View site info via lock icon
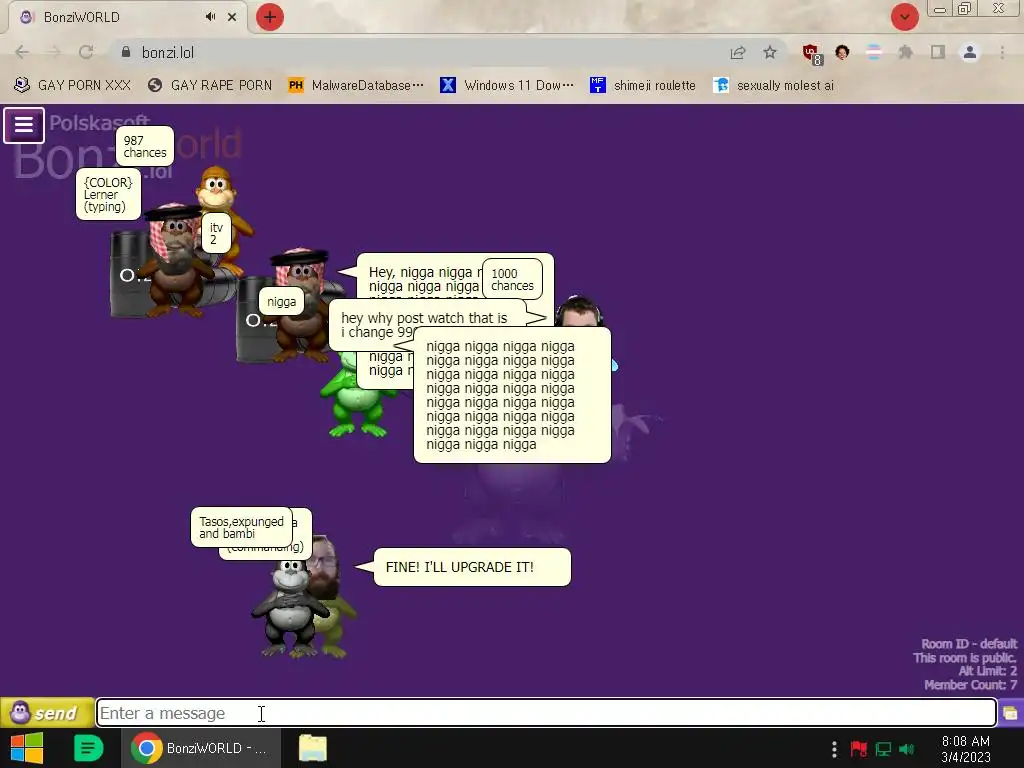 (126, 52)
